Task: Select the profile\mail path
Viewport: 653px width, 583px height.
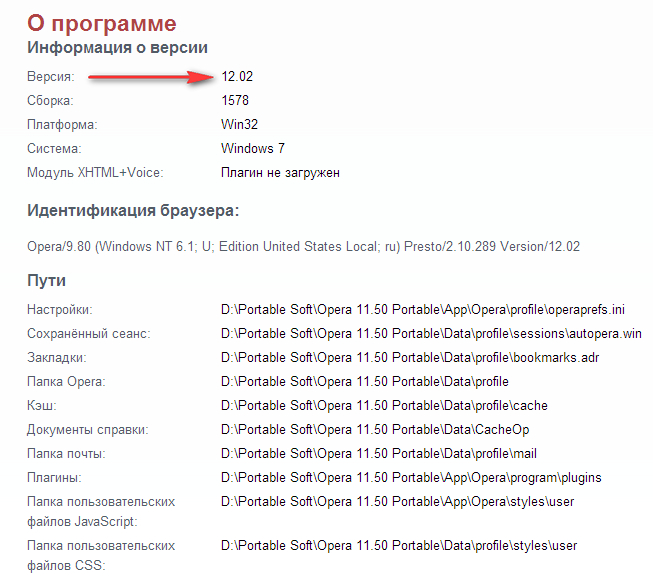Action: 379,453
